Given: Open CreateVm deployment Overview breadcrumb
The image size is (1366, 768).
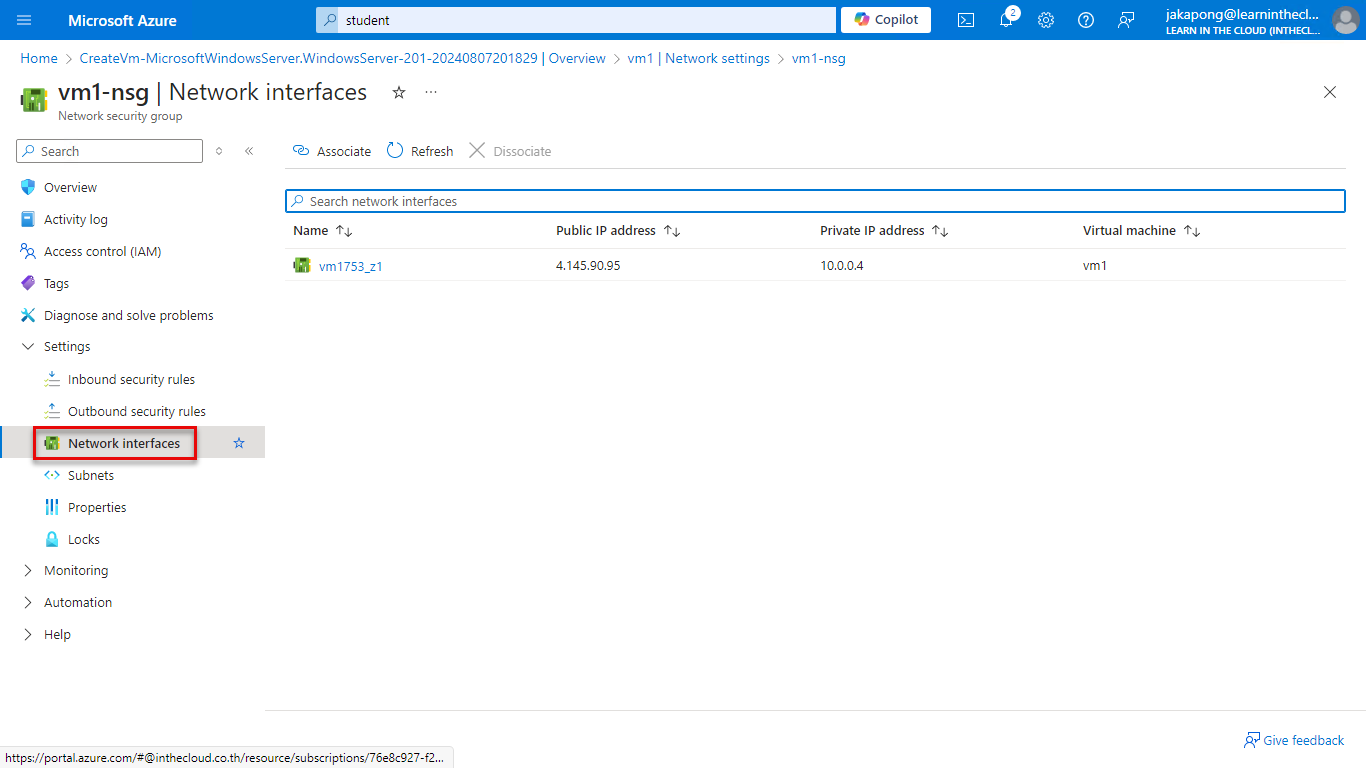Looking at the screenshot, I should point(343,58).
